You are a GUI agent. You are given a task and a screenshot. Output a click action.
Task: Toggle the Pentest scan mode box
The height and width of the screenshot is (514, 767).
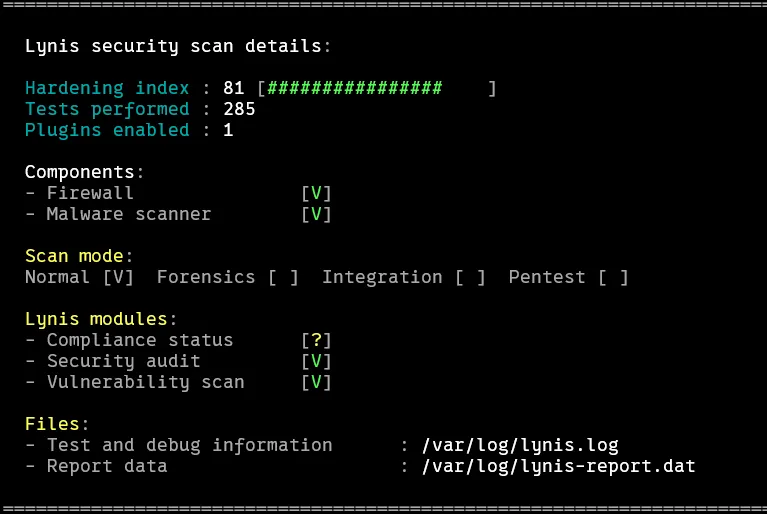(613, 277)
